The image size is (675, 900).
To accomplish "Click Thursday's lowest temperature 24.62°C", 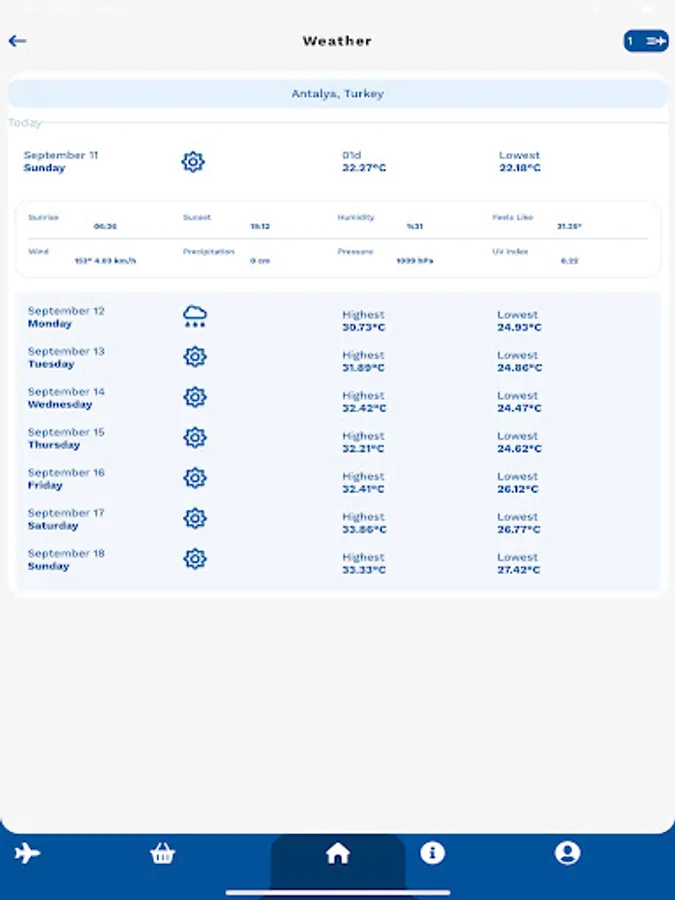I will (x=519, y=448).
